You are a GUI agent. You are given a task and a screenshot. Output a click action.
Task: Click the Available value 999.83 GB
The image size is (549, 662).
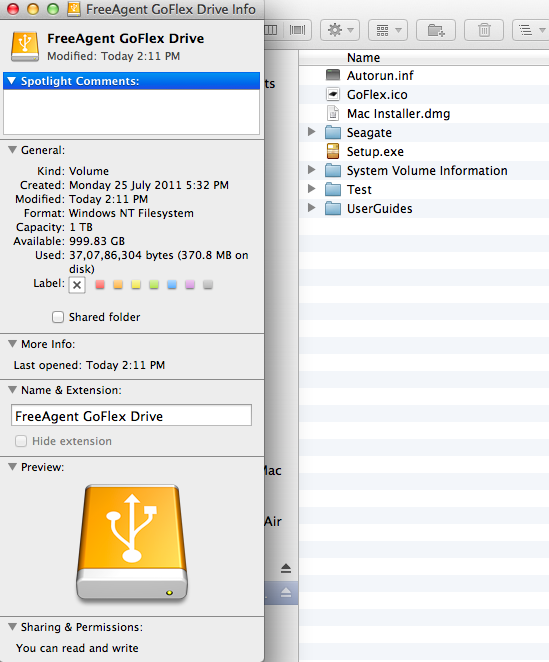[x=97, y=241]
